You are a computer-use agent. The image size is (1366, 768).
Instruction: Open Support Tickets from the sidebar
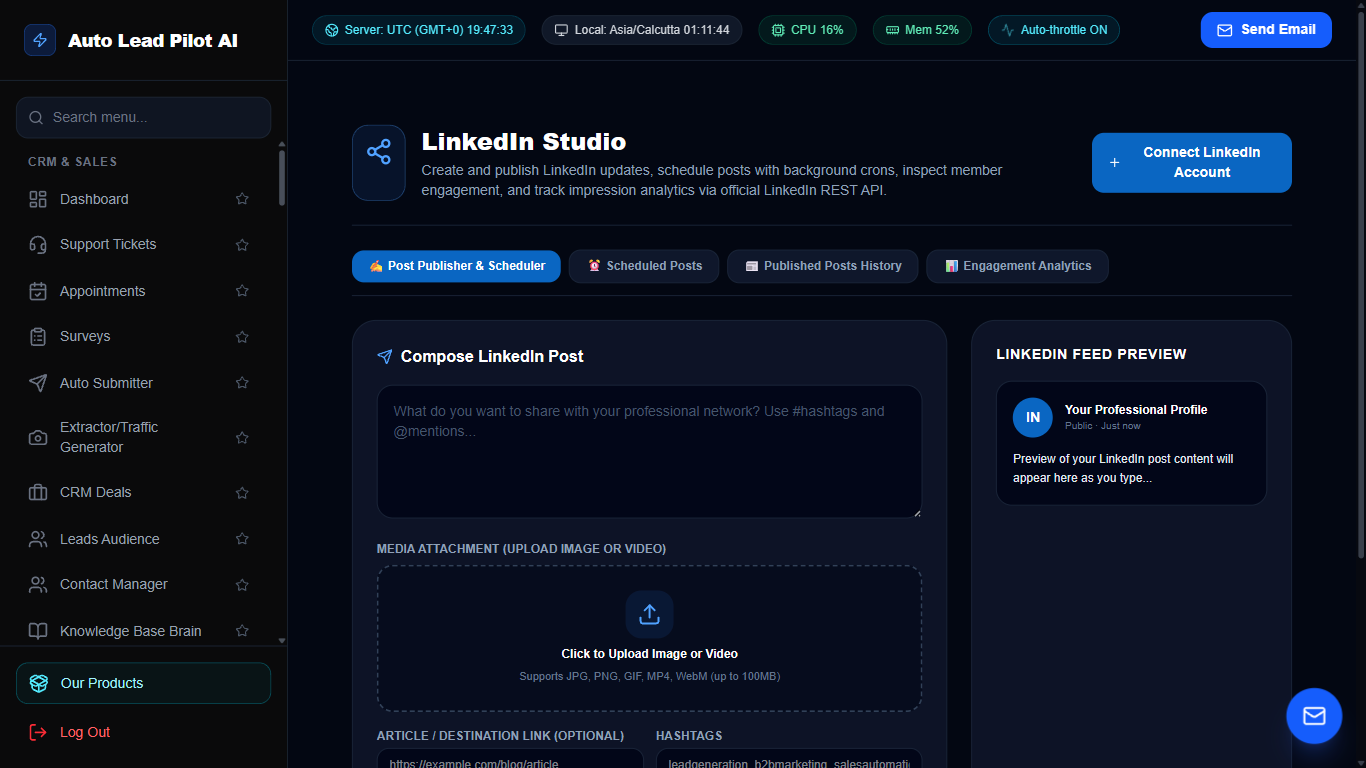pos(139,245)
